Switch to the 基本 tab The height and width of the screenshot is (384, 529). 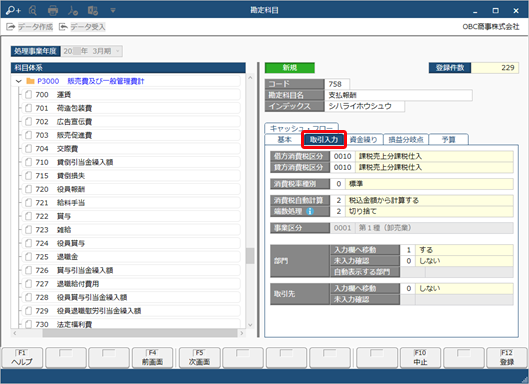pos(284,140)
